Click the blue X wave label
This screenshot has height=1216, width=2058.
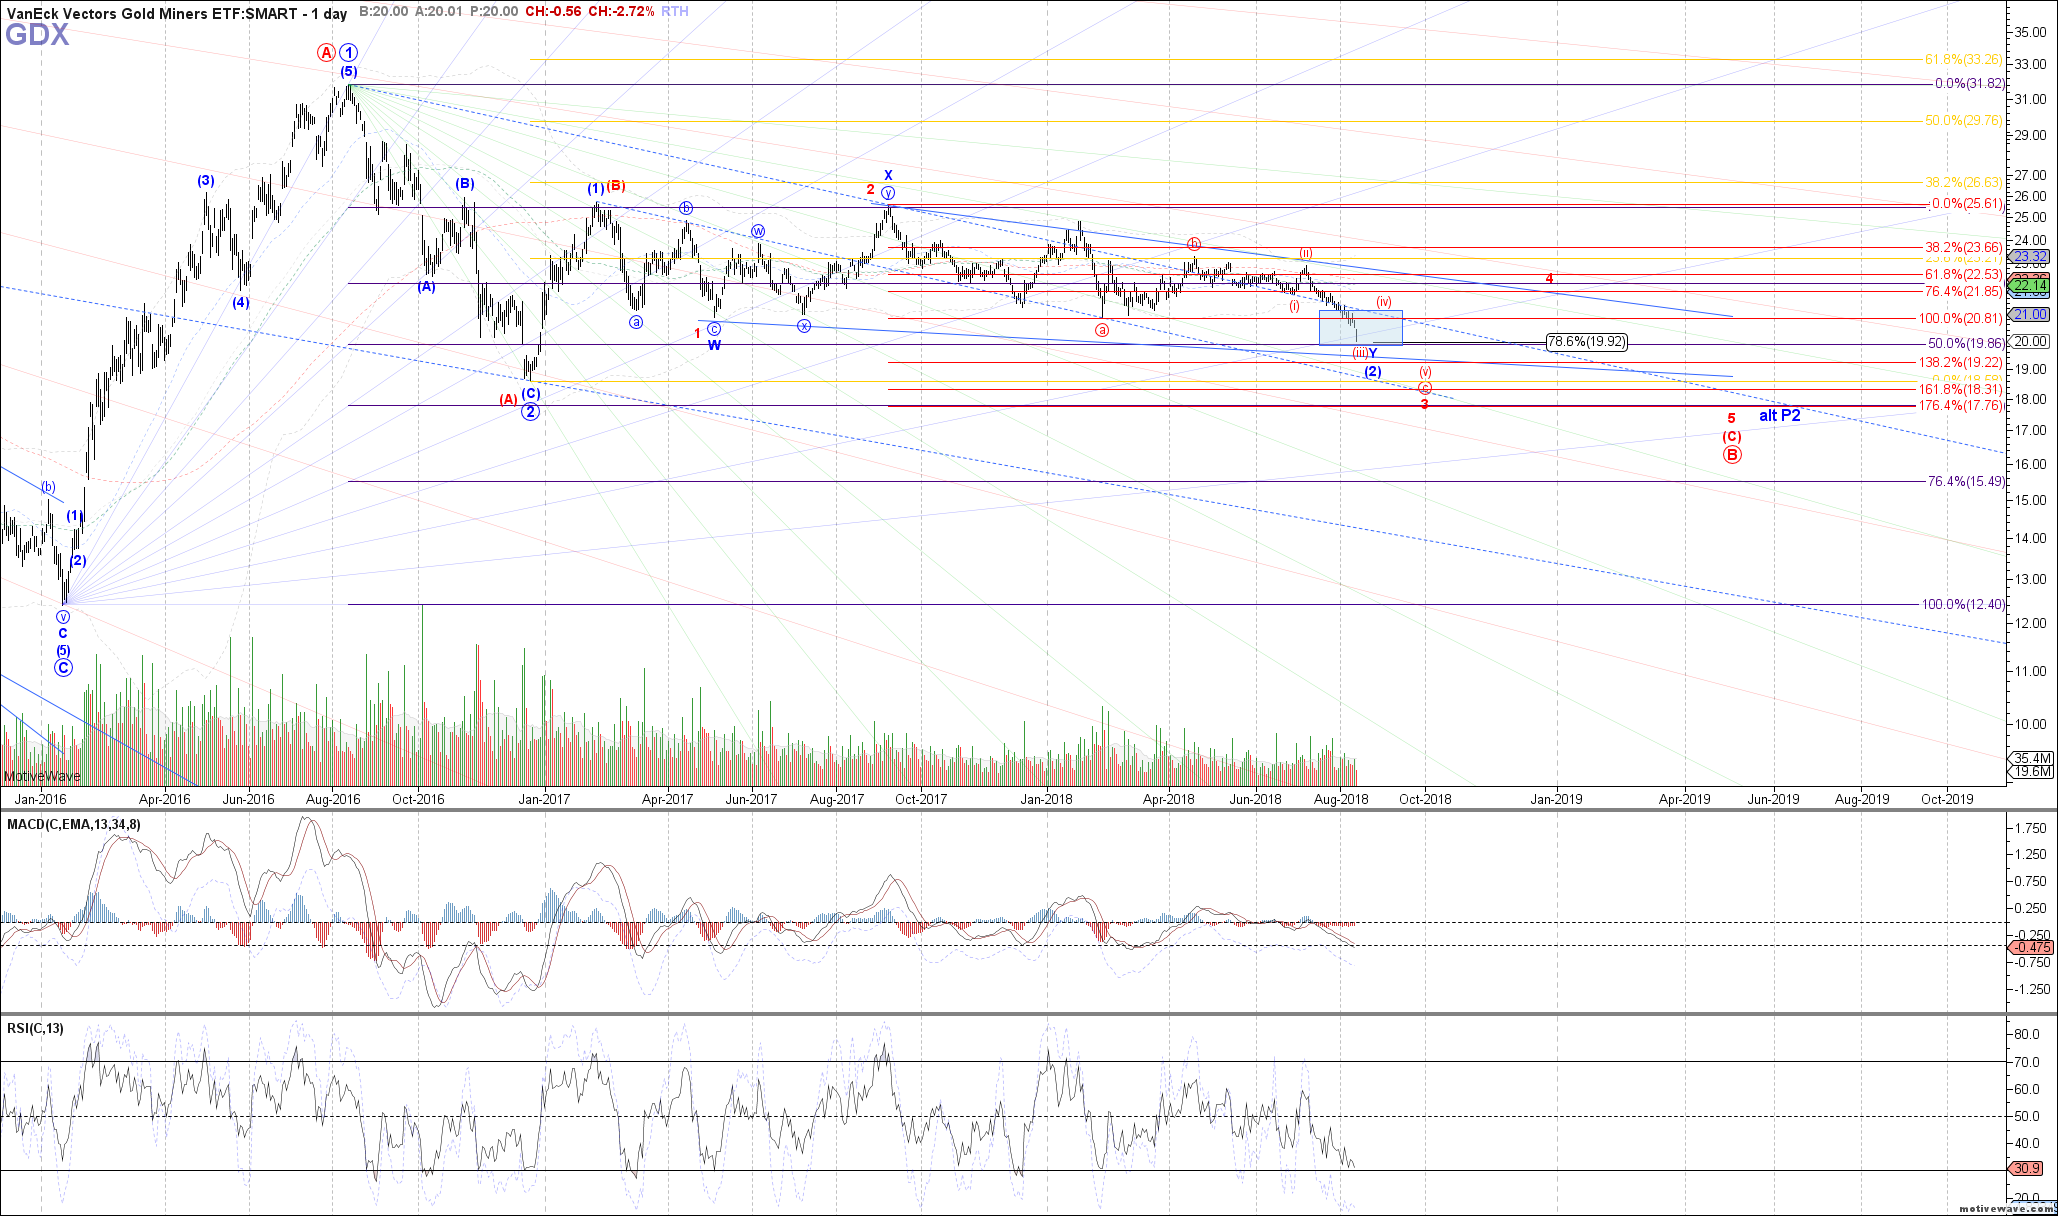click(x=888, y=176)
